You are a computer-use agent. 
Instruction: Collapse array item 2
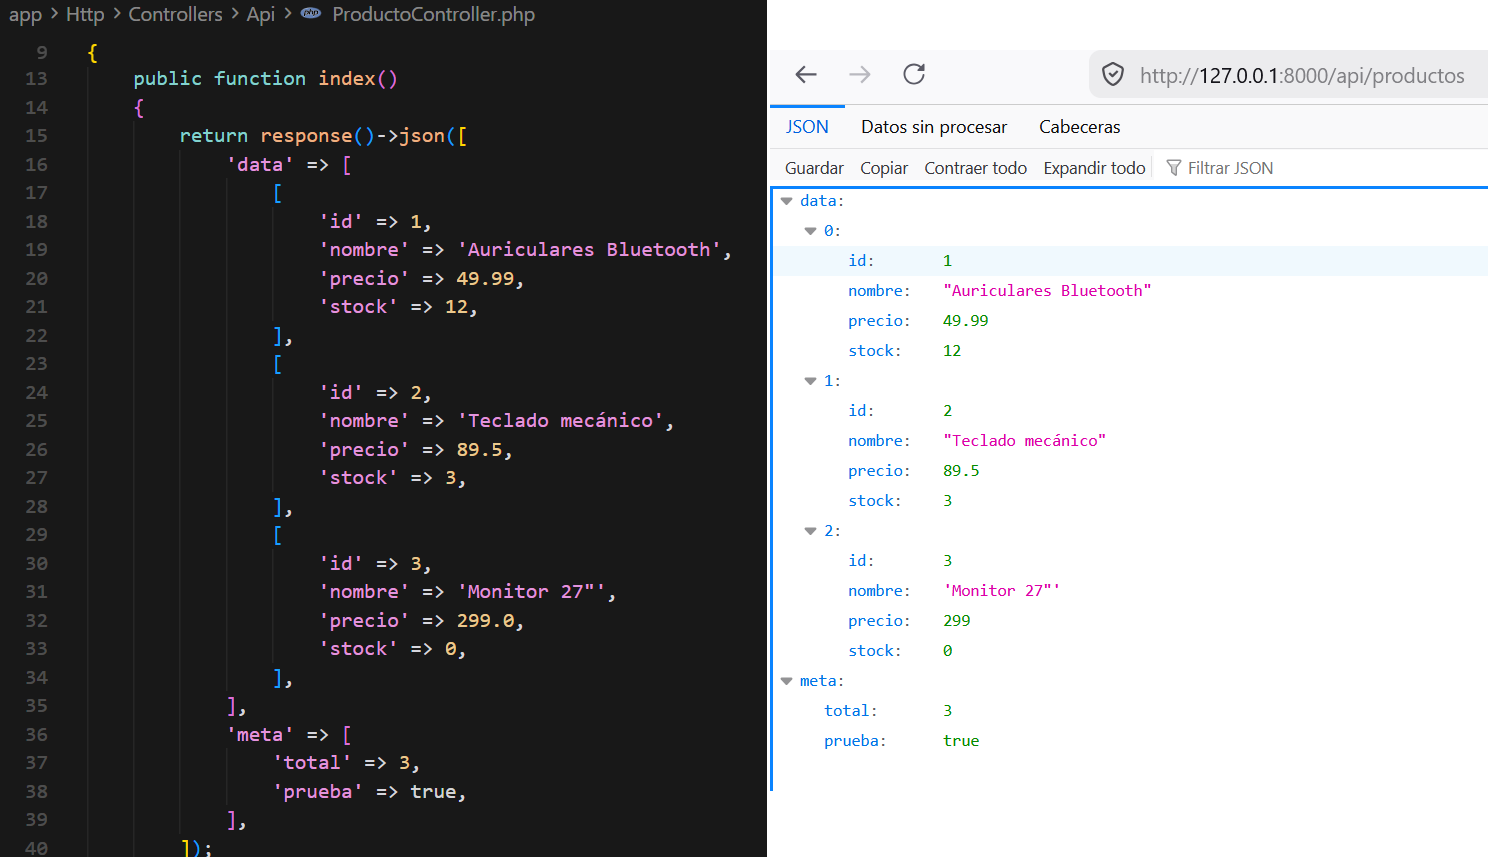point(811,531)
